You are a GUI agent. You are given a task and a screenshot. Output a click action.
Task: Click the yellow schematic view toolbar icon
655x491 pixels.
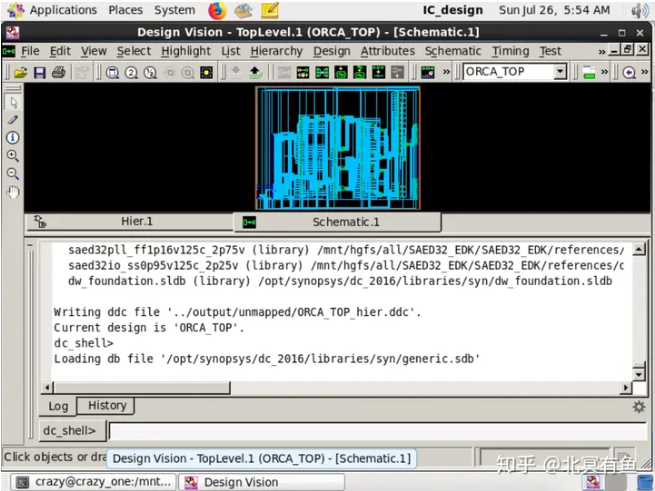303,73
